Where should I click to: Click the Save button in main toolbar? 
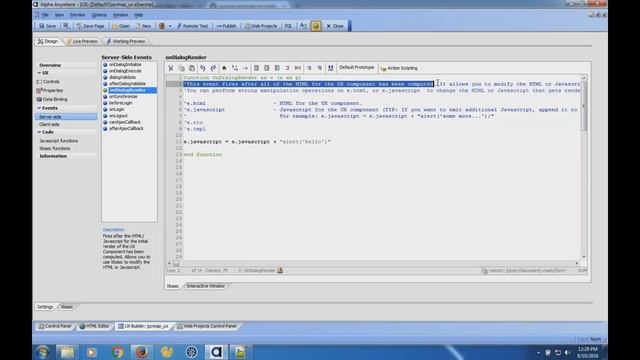47,26
